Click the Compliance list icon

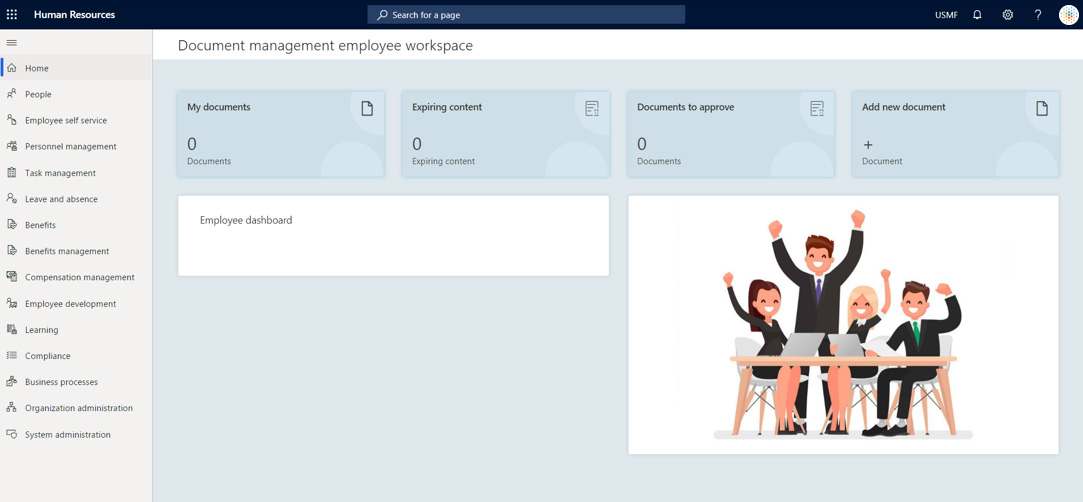pyautogui.click(x=11, y=356)
